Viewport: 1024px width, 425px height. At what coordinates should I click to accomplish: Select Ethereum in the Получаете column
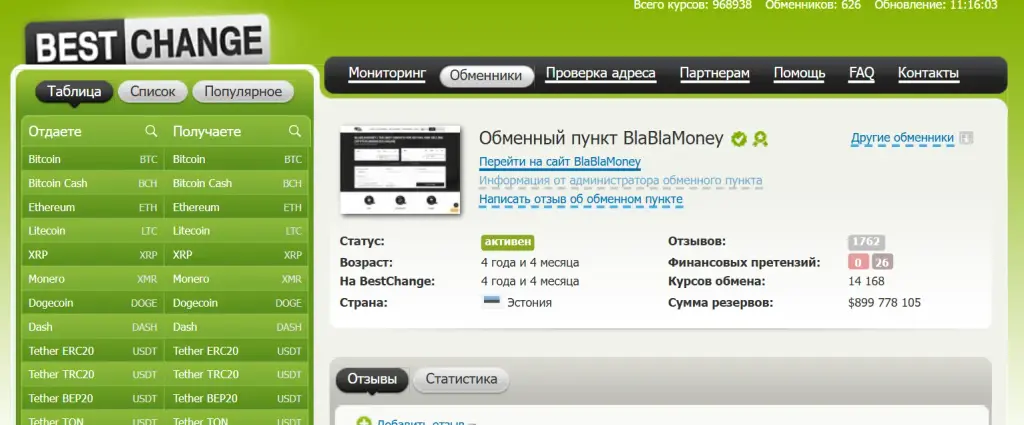tap(236, 208)
